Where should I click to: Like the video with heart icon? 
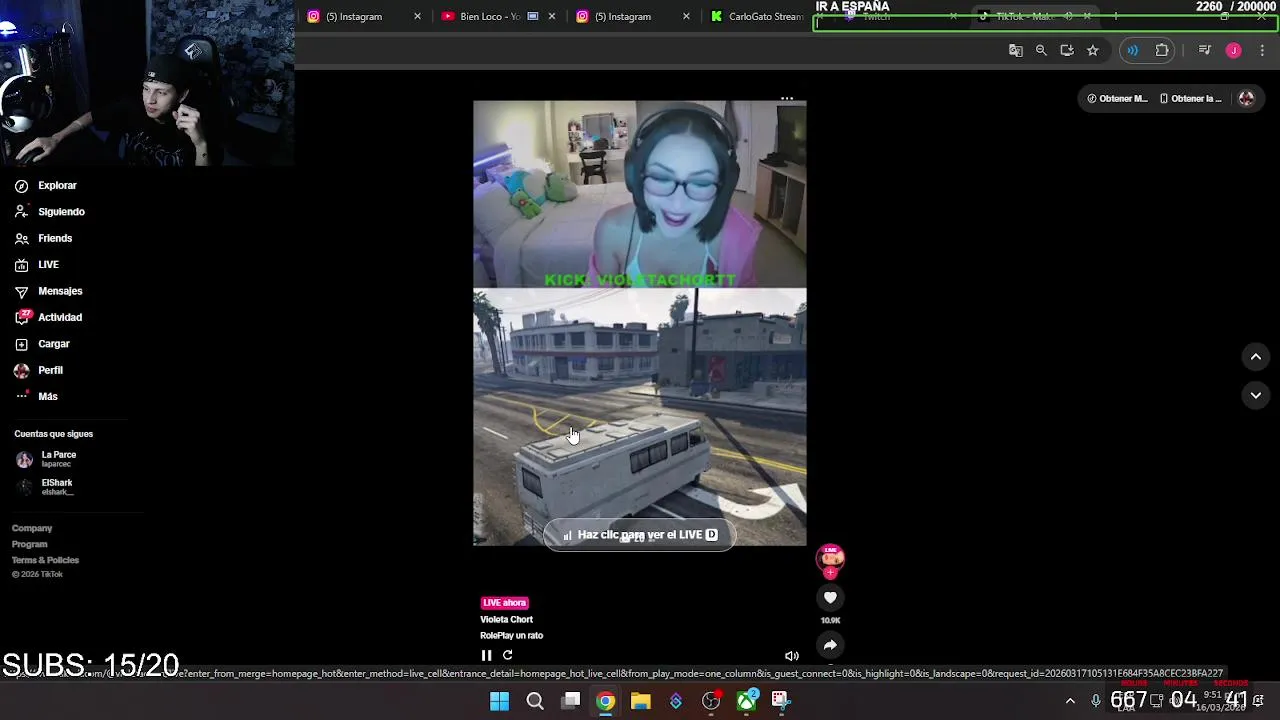coord(830,598)
